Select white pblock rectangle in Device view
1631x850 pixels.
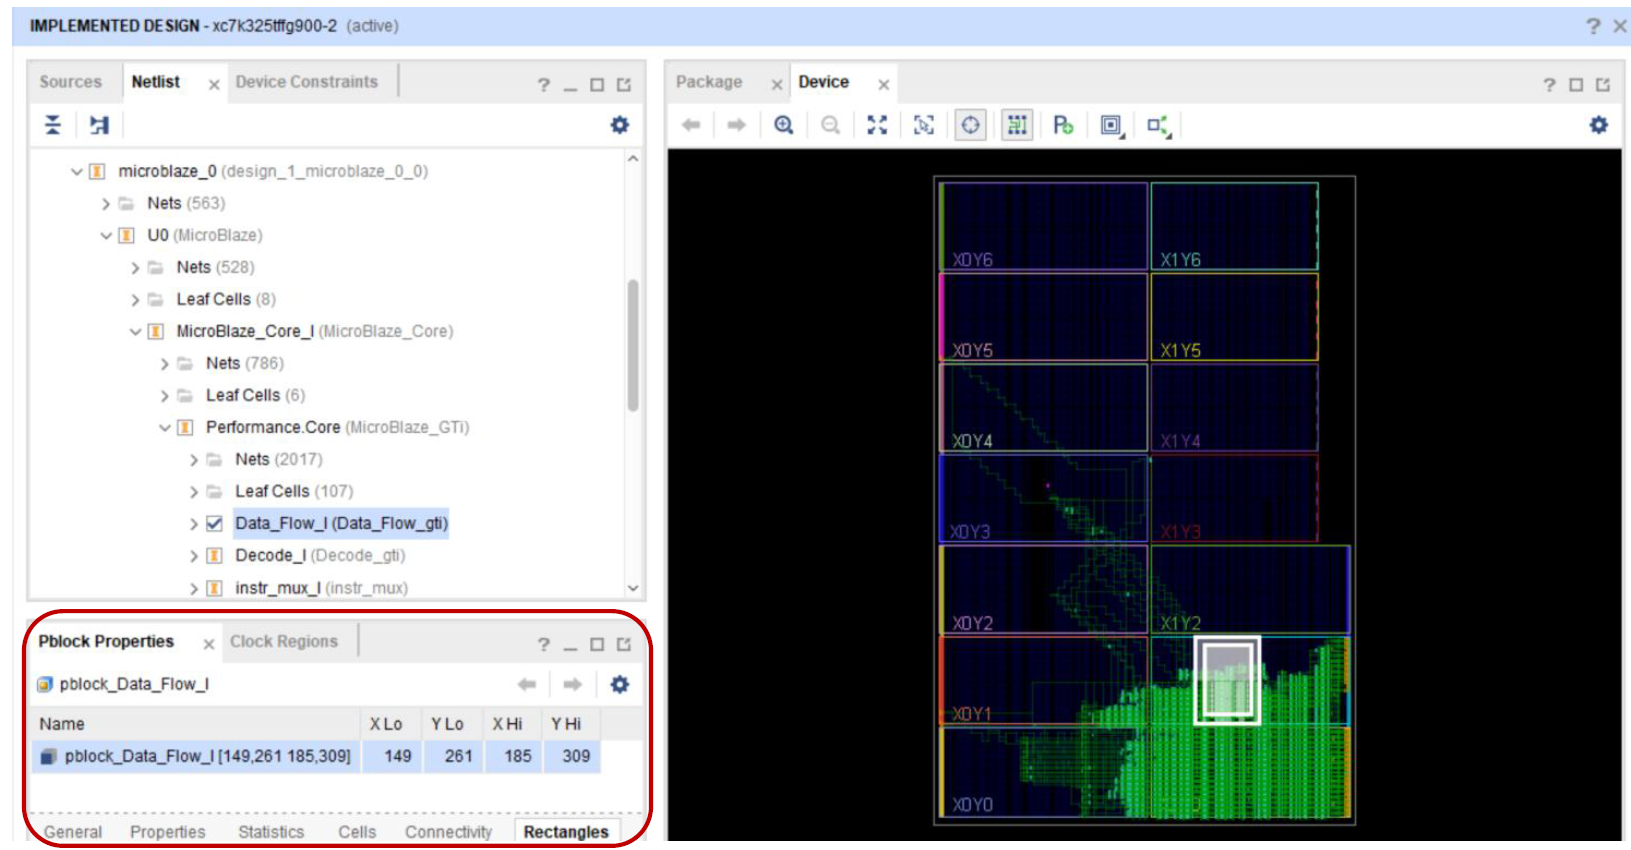(1227, 680)
